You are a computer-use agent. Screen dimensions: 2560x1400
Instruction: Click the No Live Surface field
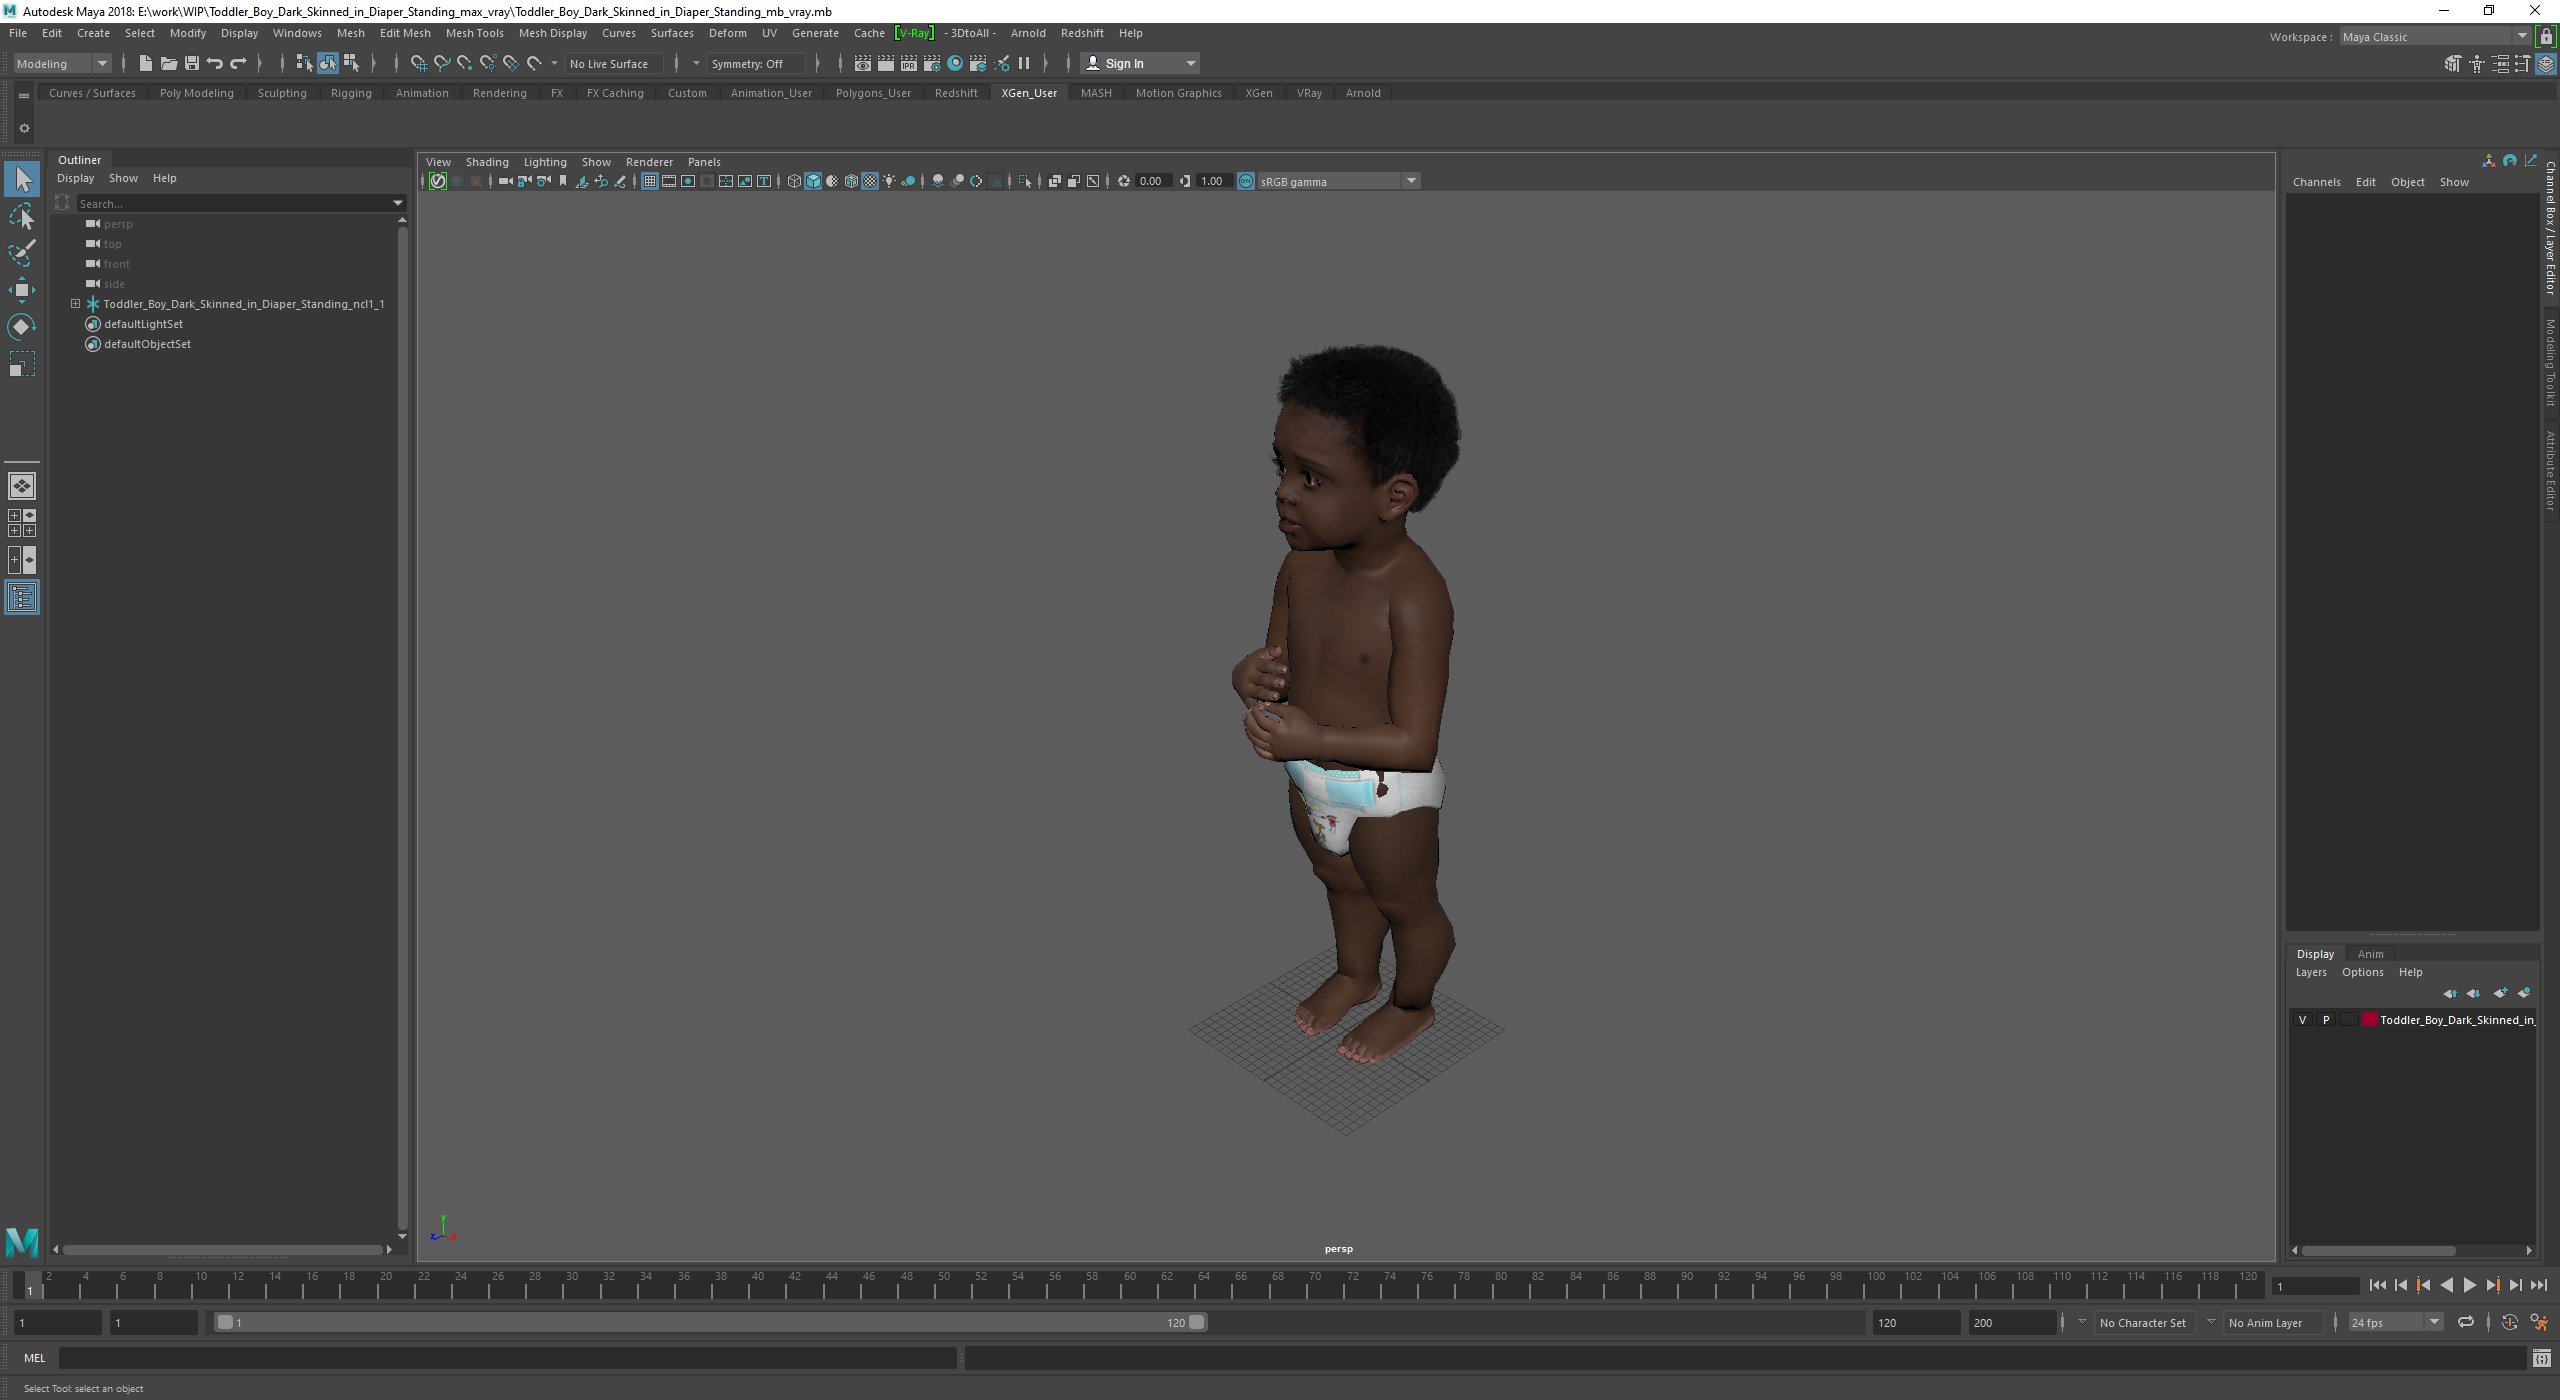coord(612,63)
